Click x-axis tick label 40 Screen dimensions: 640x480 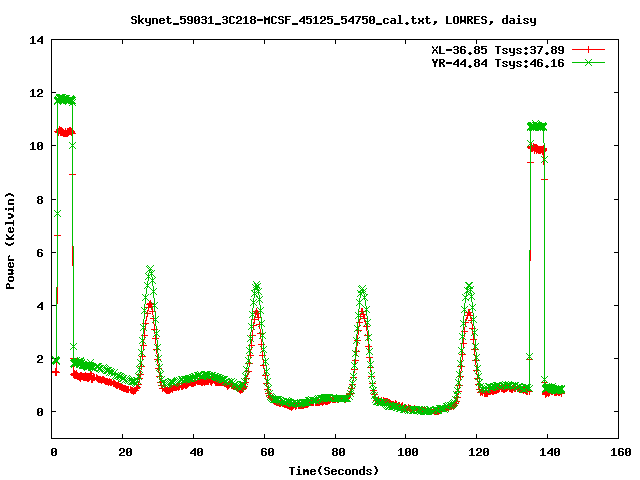click(x=196, y=452)
